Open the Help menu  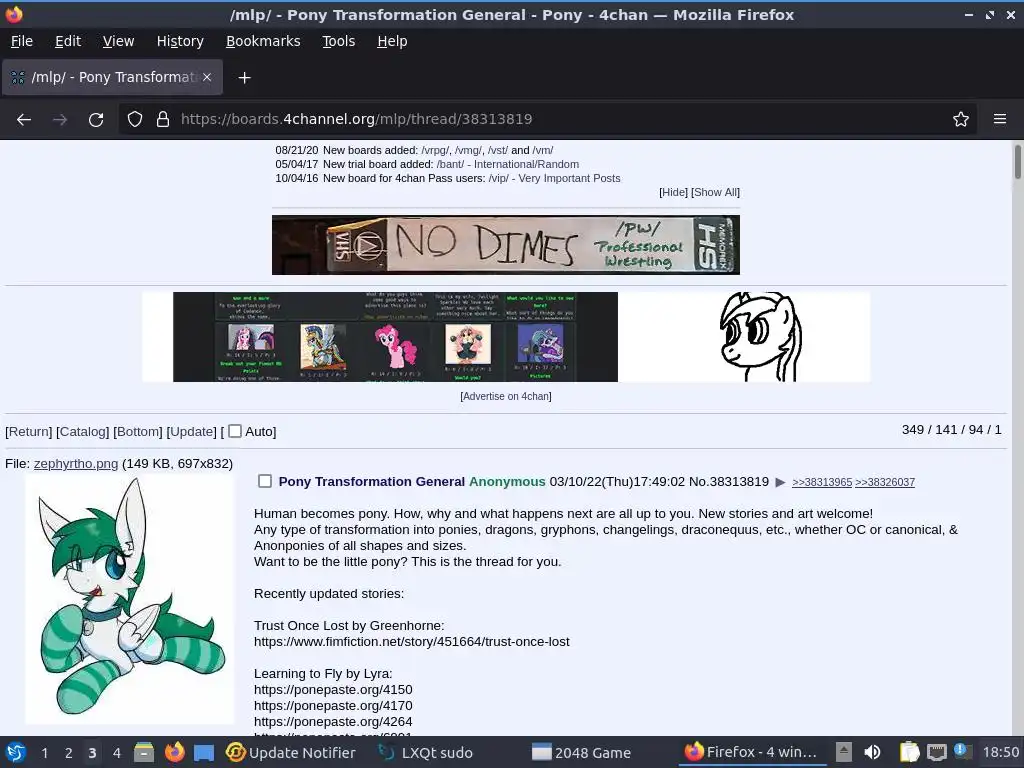(392, 41)
